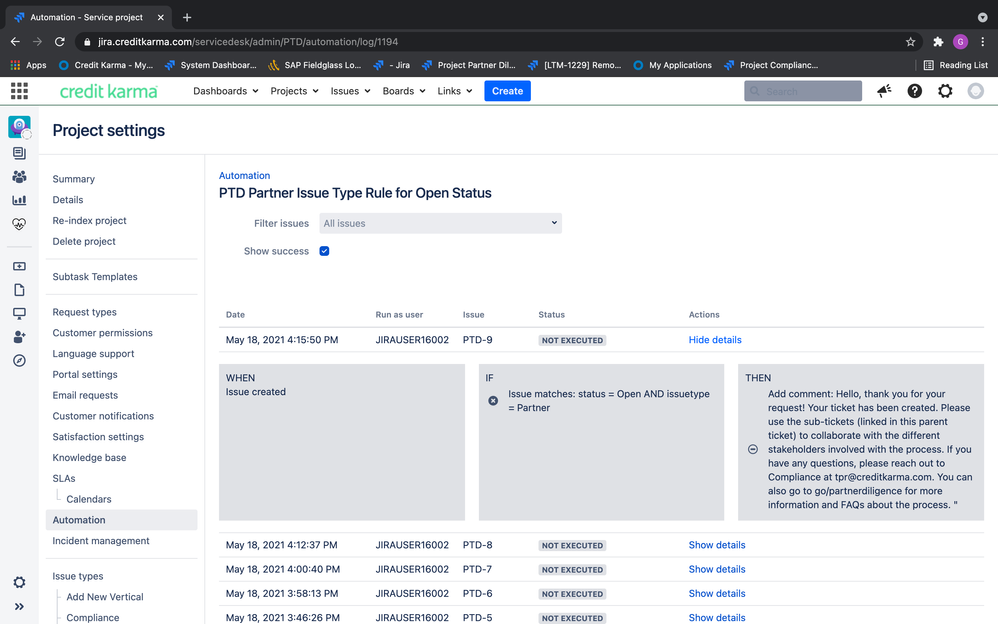Show details for the PTD-6 entry
The height and width of the screenshot is (624, 998).
coord(717,593)
